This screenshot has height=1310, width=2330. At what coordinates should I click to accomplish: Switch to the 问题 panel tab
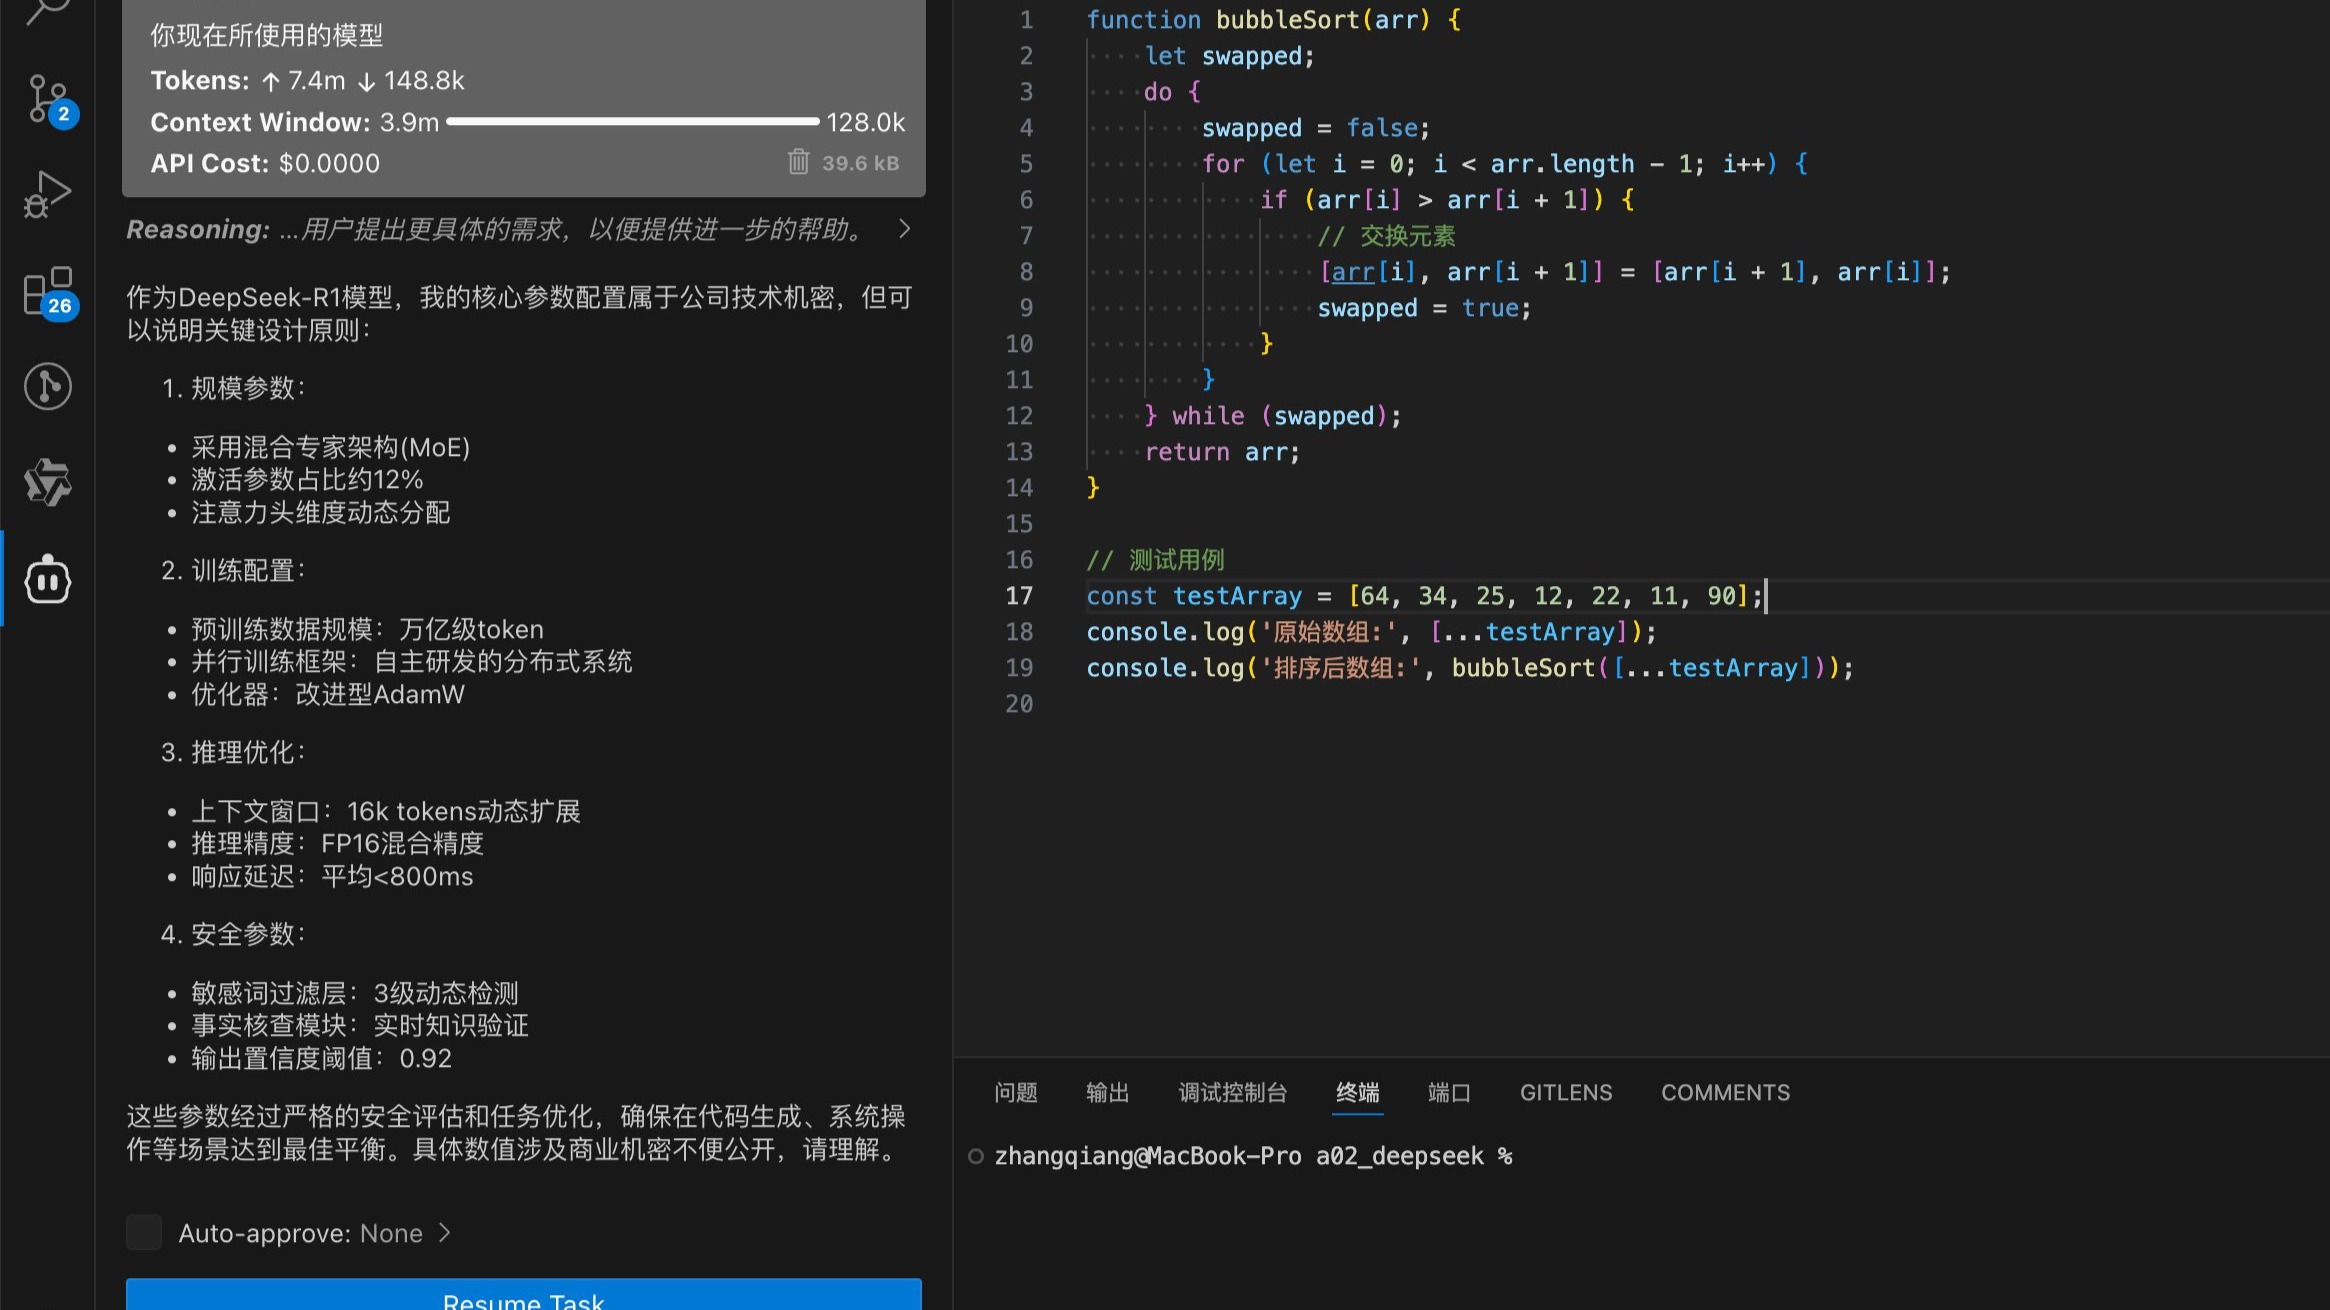[x=1015, y=1092]
